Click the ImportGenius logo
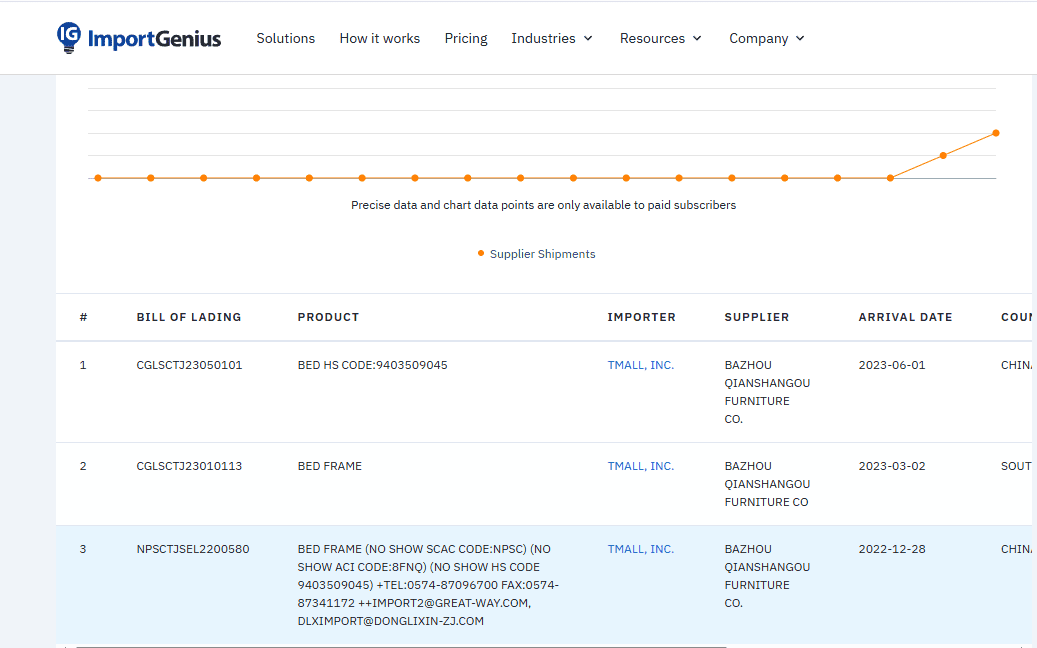Screen dimensions: 1037x648 [139, 38]
